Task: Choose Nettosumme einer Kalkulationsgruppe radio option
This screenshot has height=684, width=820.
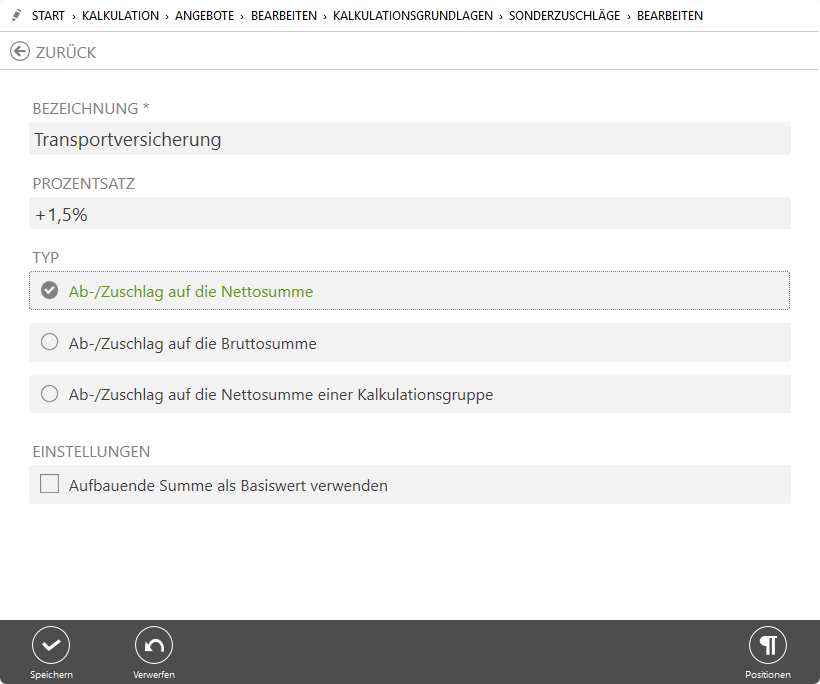Action: tap(49, 394)
